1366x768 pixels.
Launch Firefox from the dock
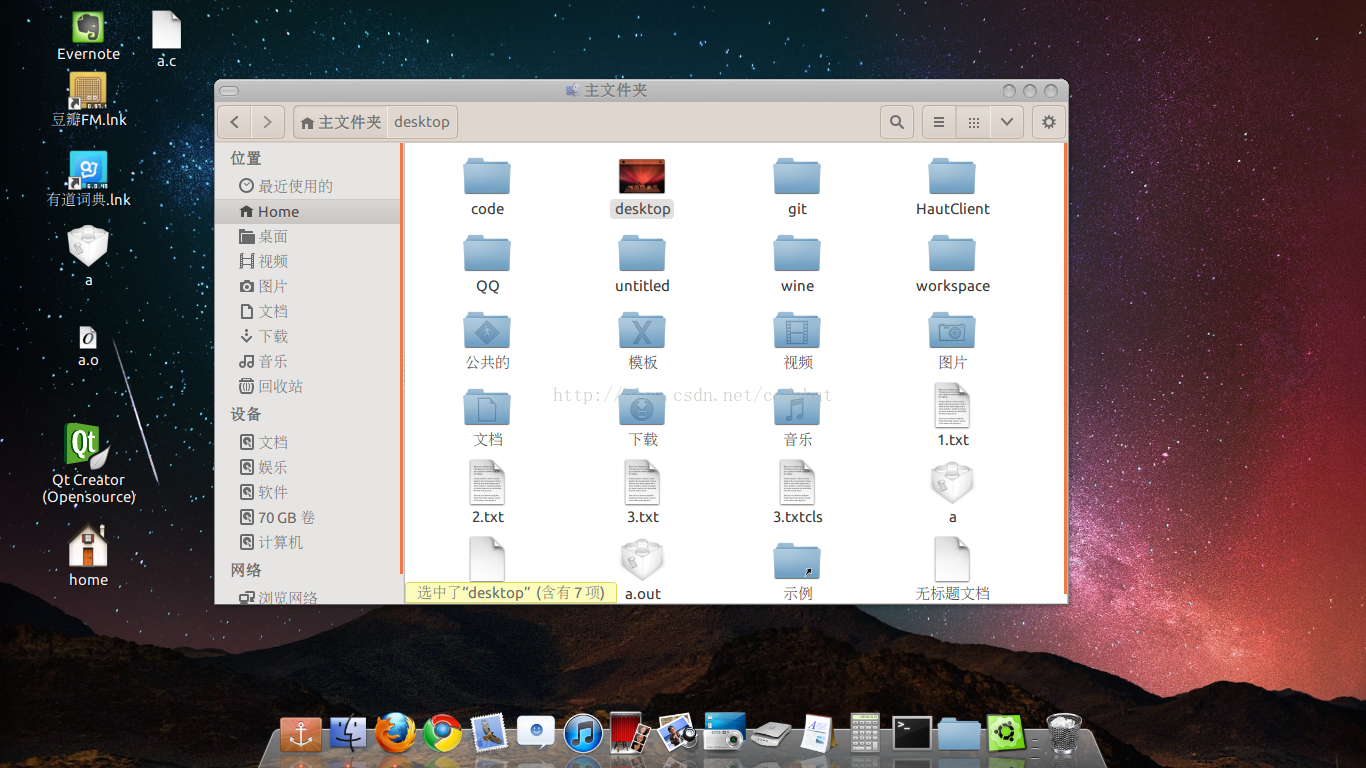pyautogui.click(x=395, y=733)
